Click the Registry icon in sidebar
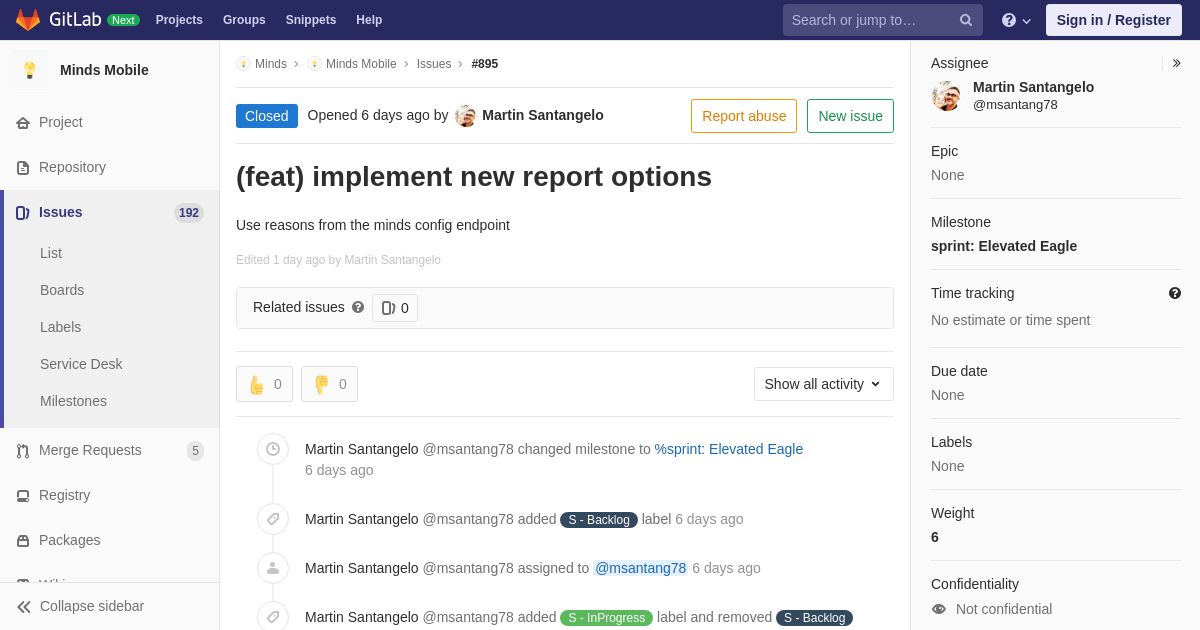 point(23,496)
